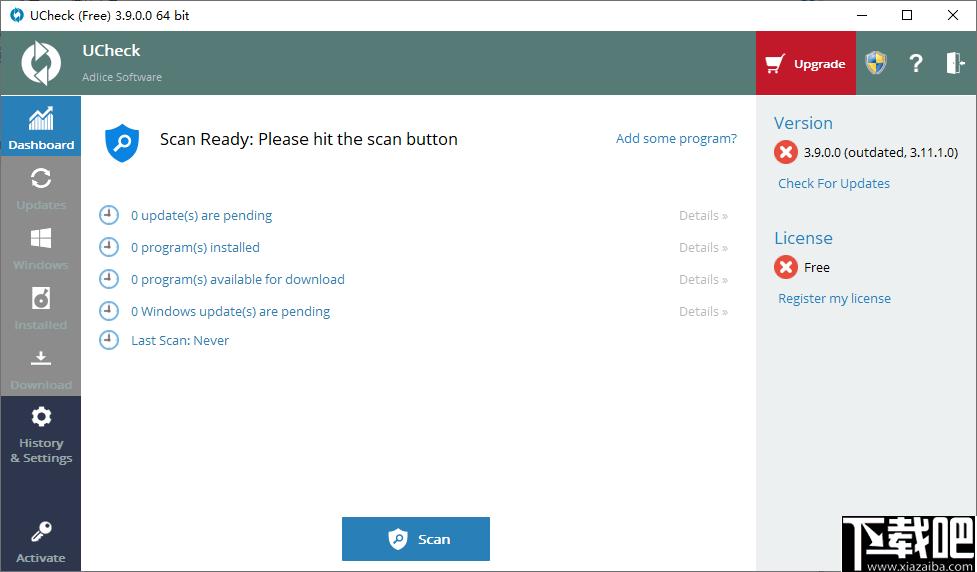Screen dimensions: 977x572
Task: Click '0 update(s) are pending' text
Action: 201,216
